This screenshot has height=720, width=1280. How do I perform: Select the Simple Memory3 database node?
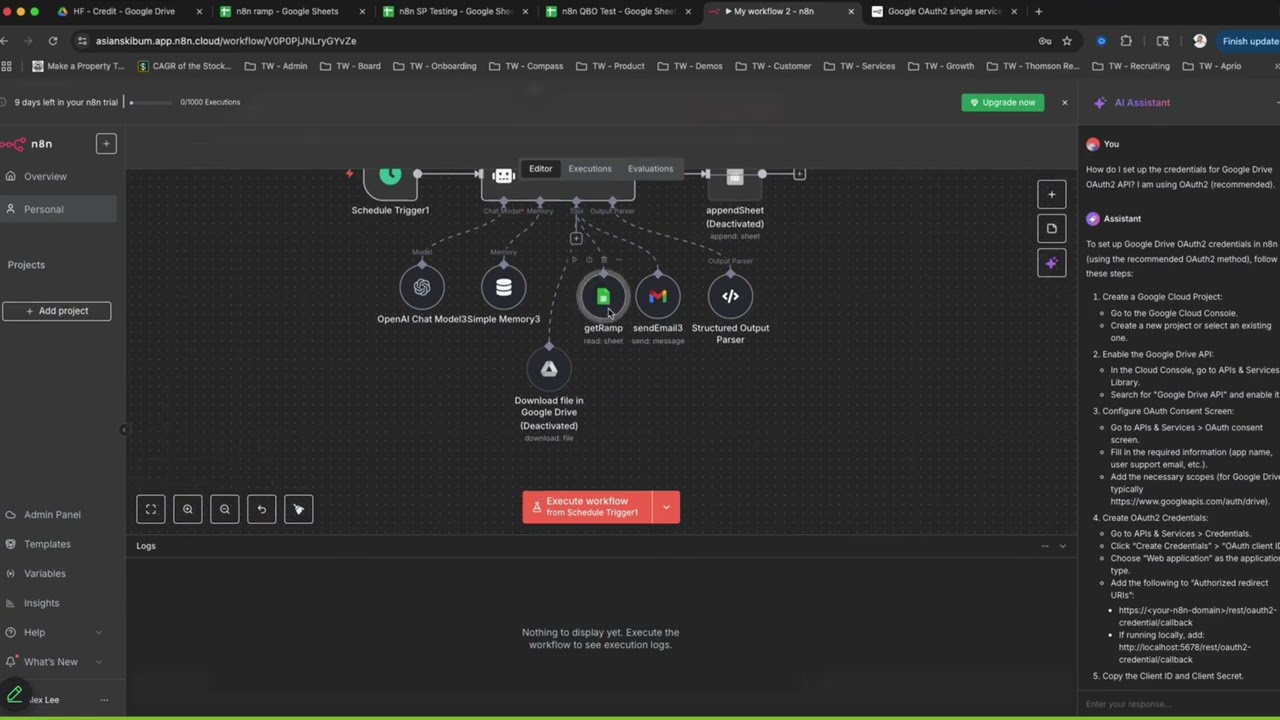(504, 288)
